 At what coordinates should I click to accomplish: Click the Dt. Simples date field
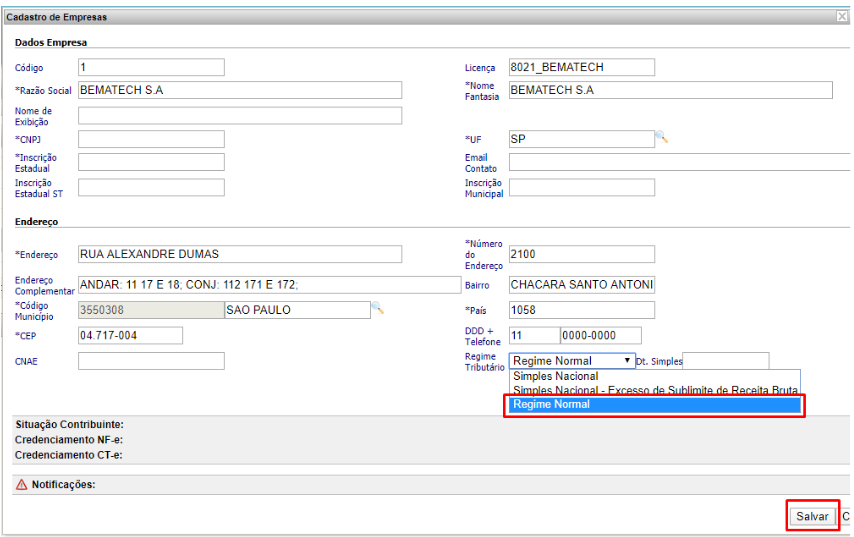[725, 361]
